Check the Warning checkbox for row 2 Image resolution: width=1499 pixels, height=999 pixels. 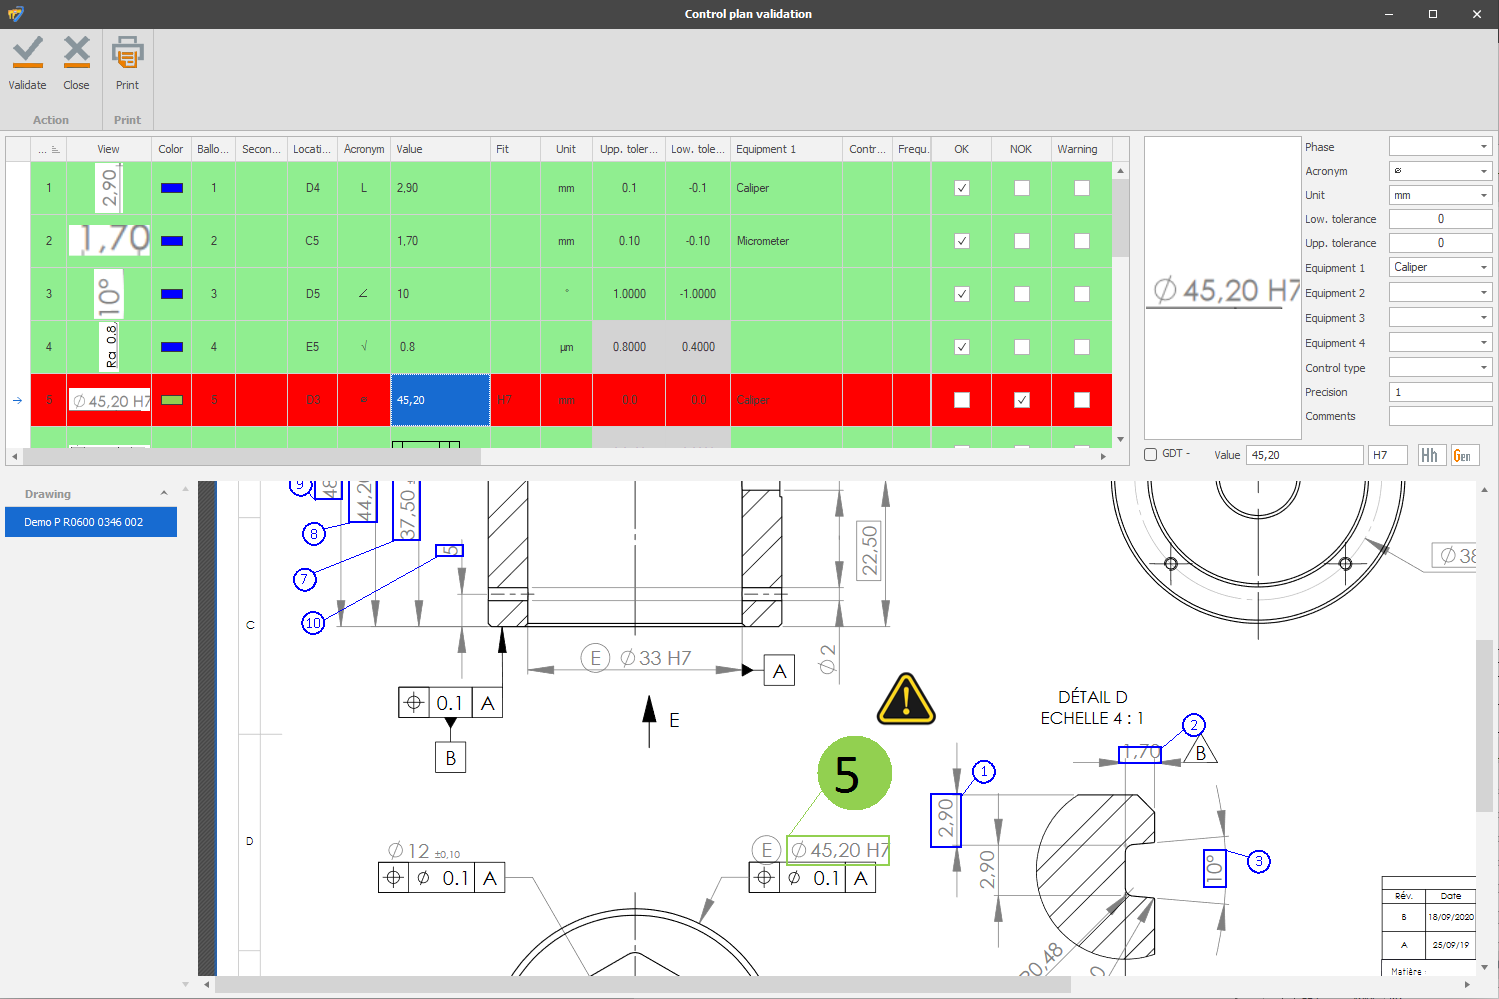pos(1081,241)
